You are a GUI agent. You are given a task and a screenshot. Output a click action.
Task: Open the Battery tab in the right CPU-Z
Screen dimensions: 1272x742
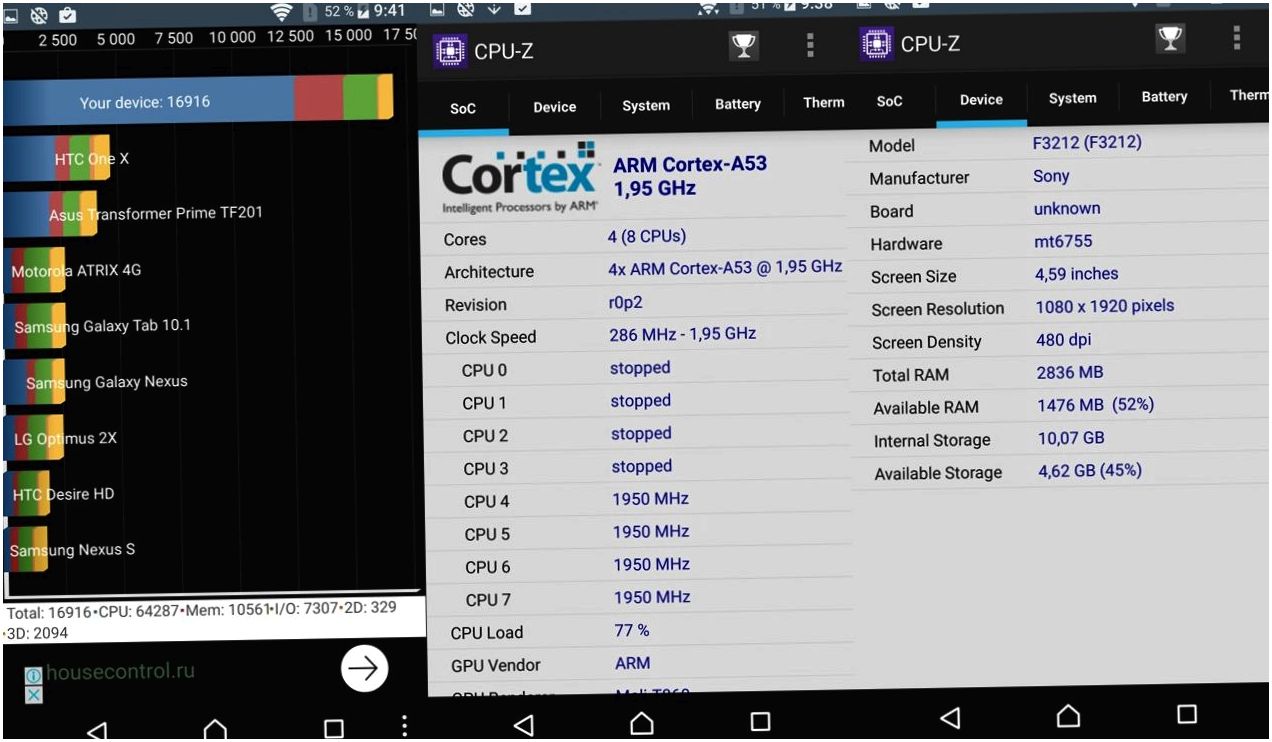point(1165,97)
